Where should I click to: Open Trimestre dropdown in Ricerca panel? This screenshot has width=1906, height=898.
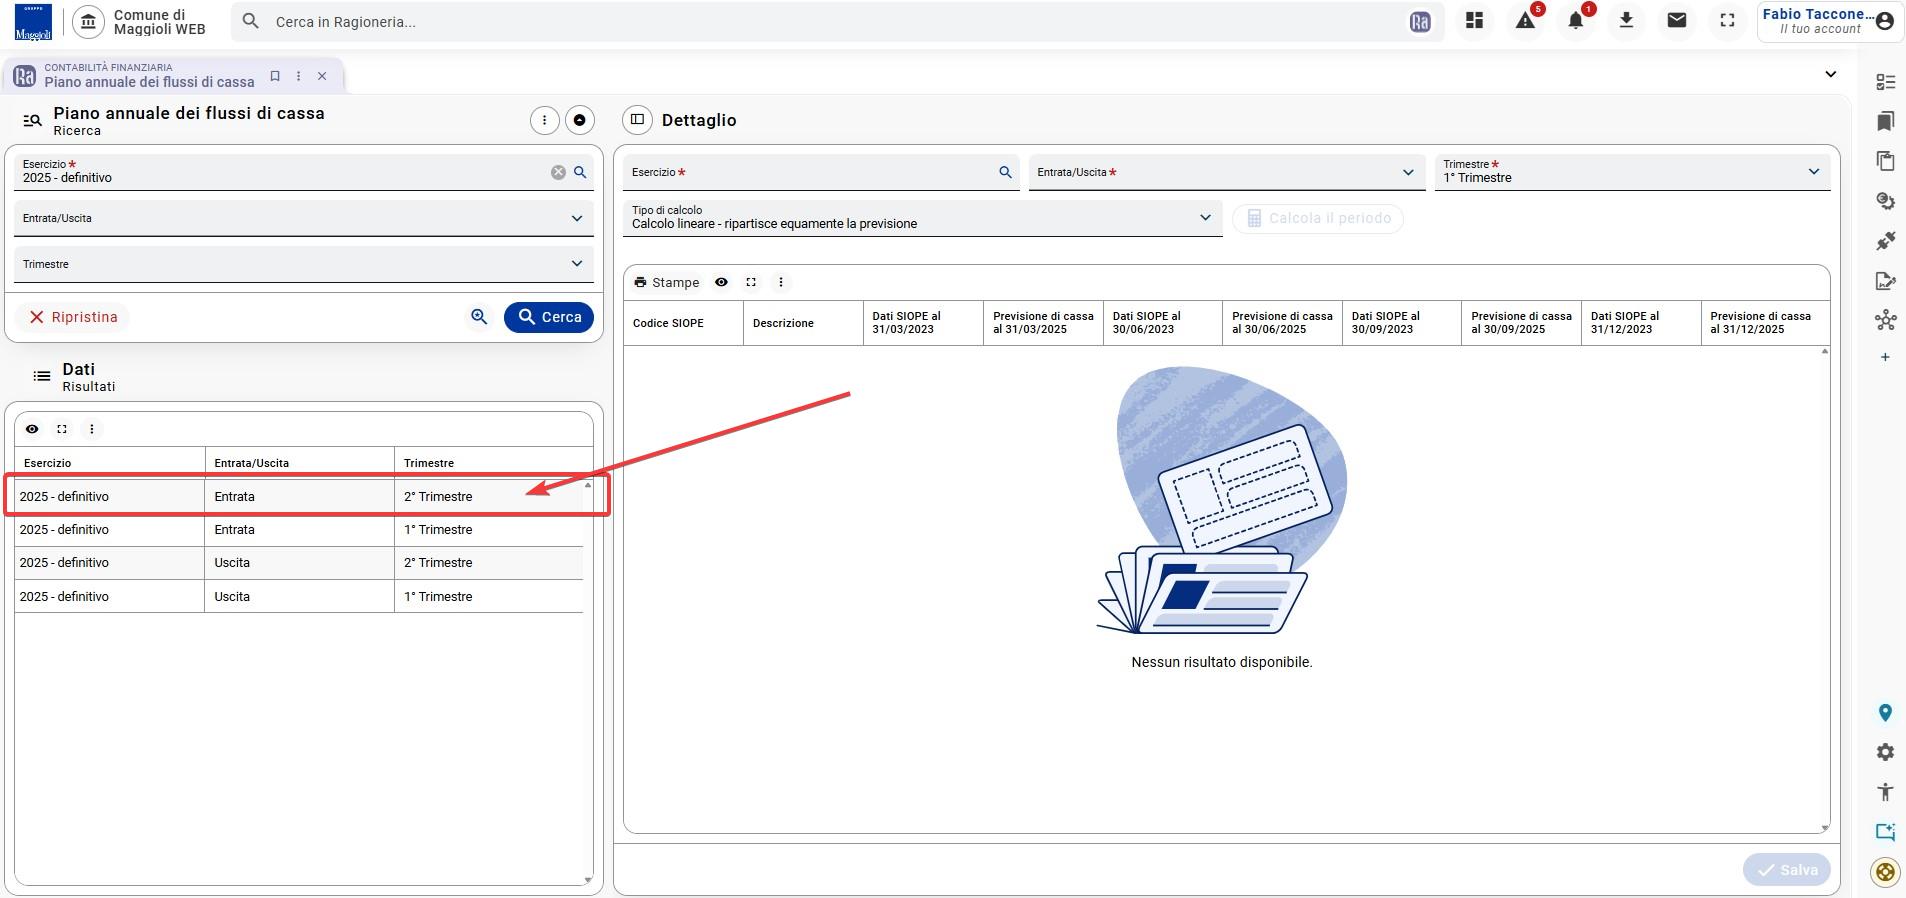tap(304, 264)
